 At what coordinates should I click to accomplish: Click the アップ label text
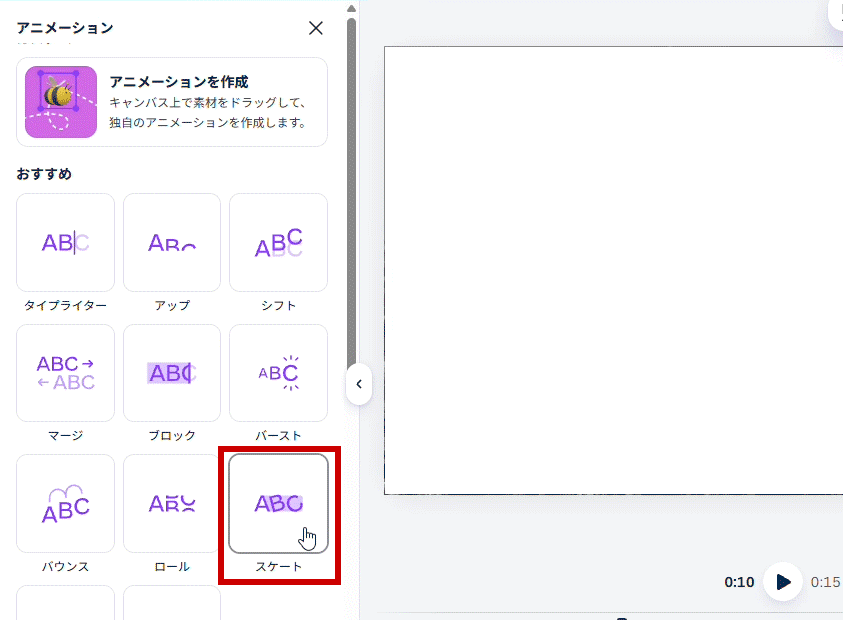[x=172, y=305]
